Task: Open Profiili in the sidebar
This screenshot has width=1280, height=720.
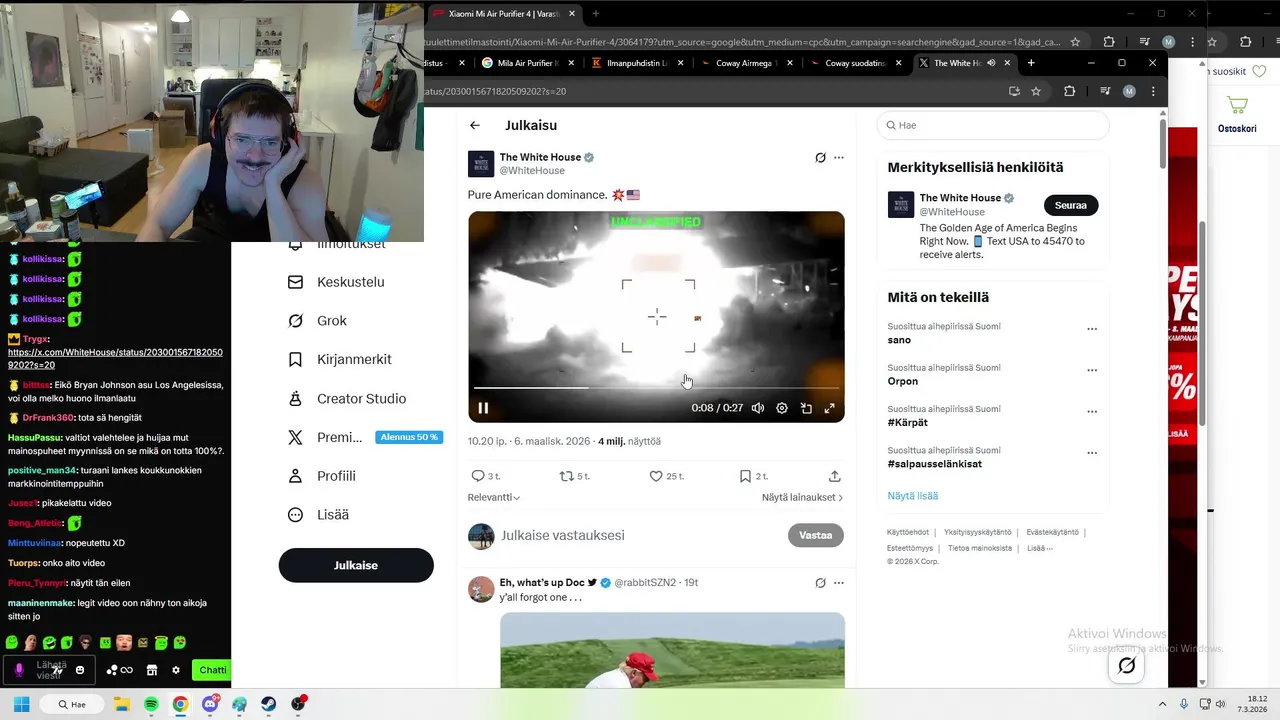Action: pyautogui.click(x=322, y=476)
